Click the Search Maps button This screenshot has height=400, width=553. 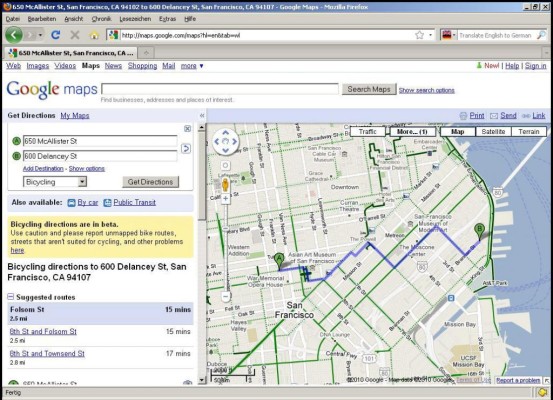(369, 89)
